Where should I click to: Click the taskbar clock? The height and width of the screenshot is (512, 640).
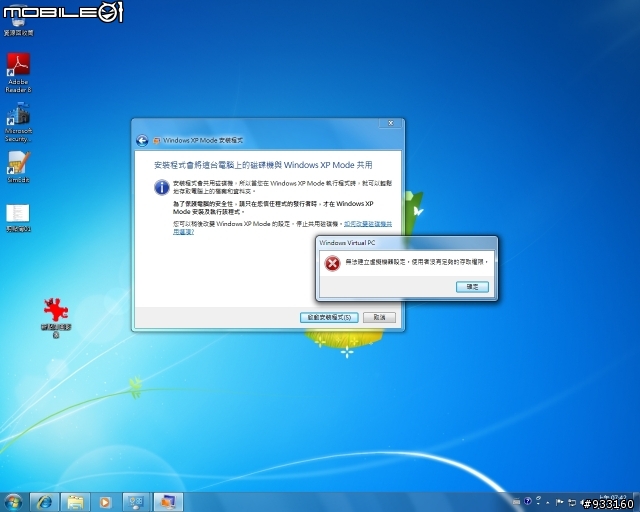click(x=612, y=502)
